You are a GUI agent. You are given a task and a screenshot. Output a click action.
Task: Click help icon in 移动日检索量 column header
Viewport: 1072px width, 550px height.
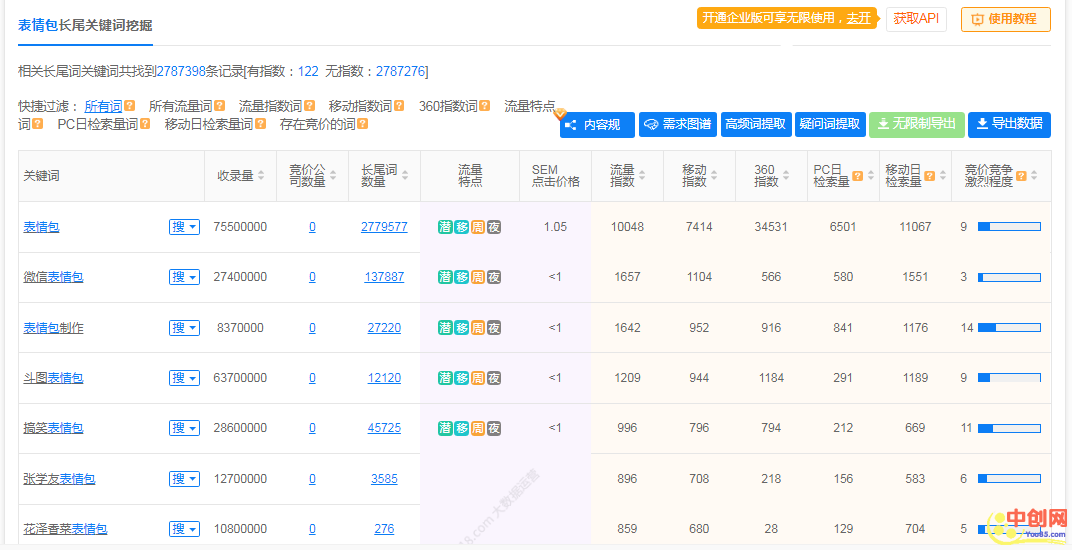click(x=929, y=176)
